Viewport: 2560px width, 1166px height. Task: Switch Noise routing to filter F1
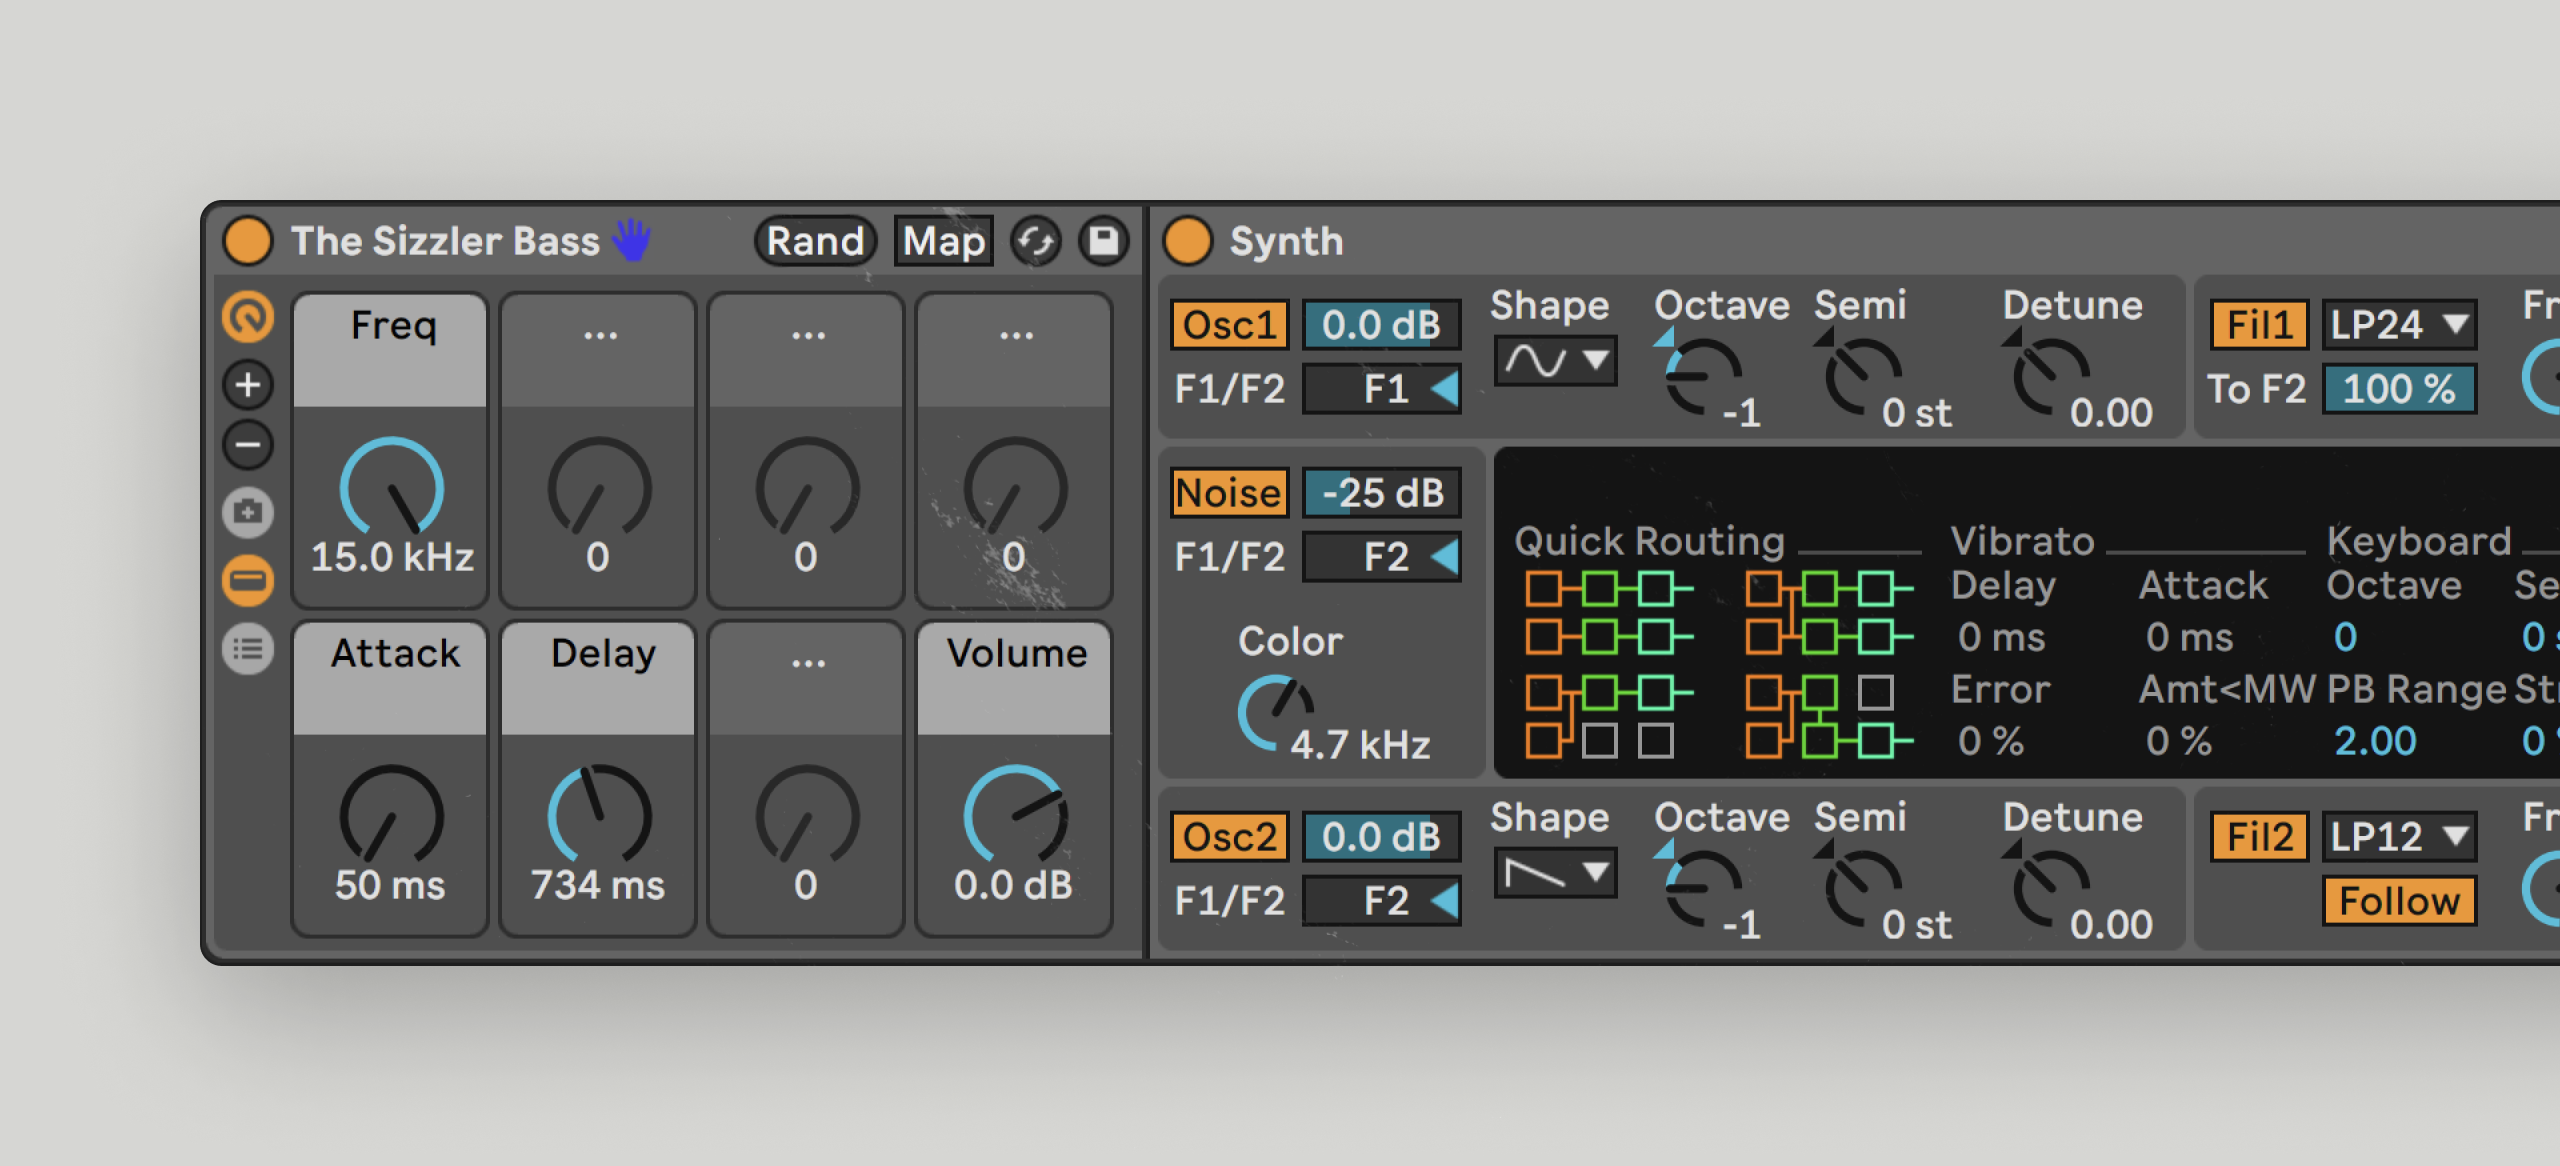pyautogui.click(x=1381, y=556)
